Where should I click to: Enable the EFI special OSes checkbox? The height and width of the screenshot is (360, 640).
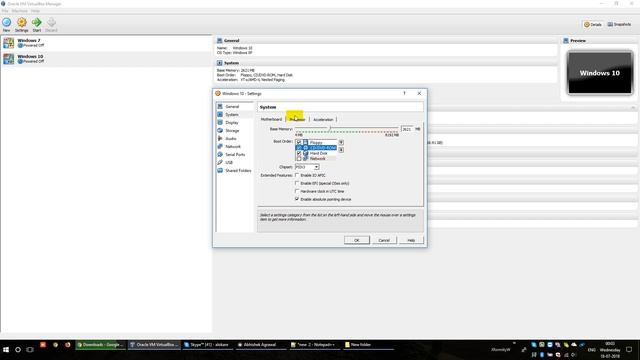(x=297, y=183)
